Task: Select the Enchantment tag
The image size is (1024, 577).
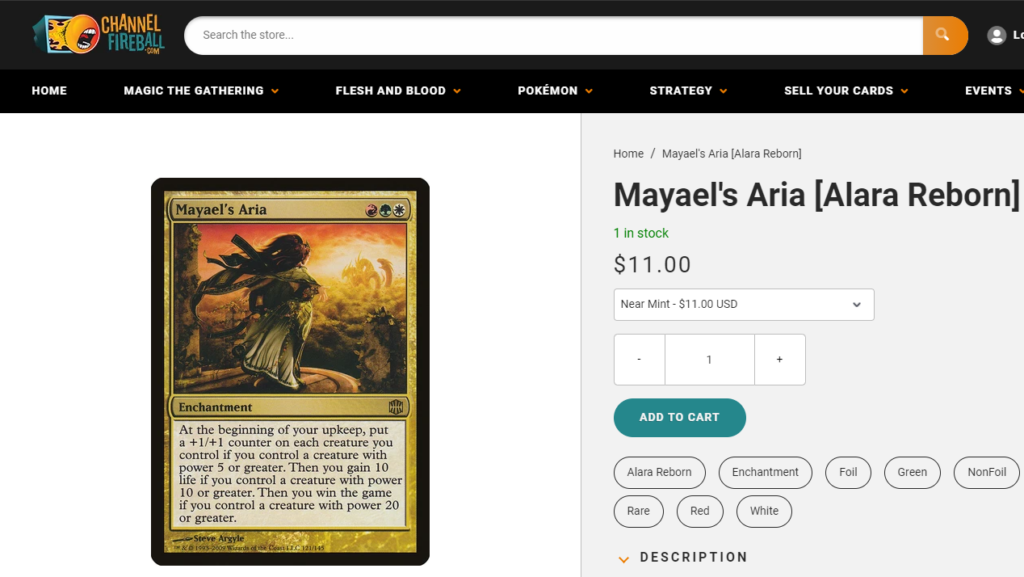Action: tap(765, 473)
